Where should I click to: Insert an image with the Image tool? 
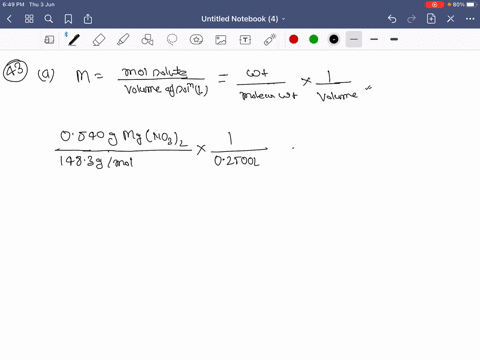221,40
